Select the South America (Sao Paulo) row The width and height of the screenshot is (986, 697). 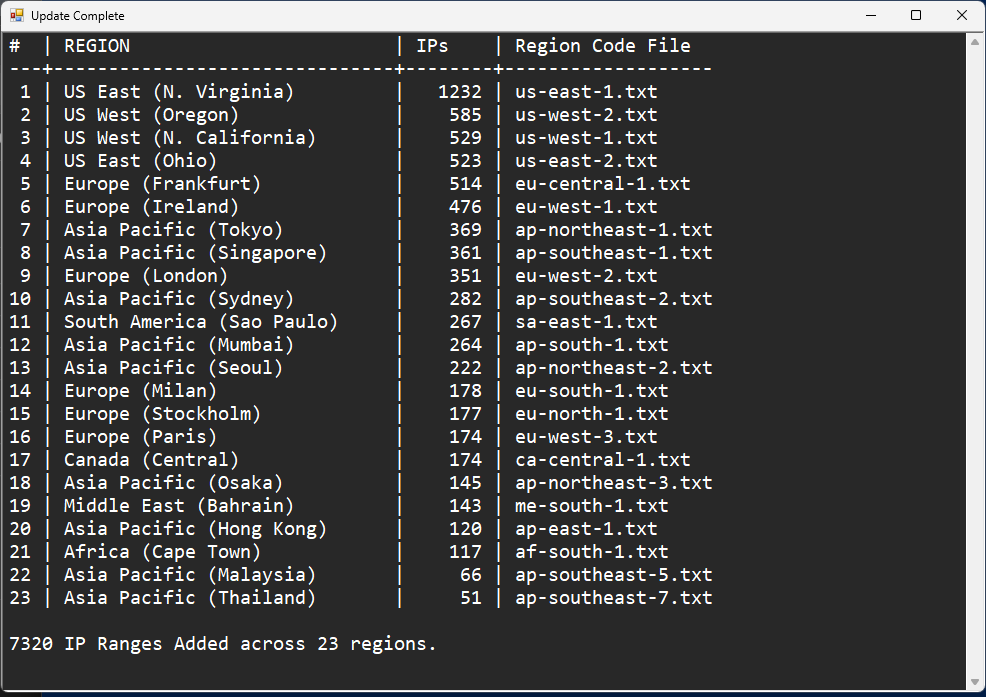[x=201, y=322]
